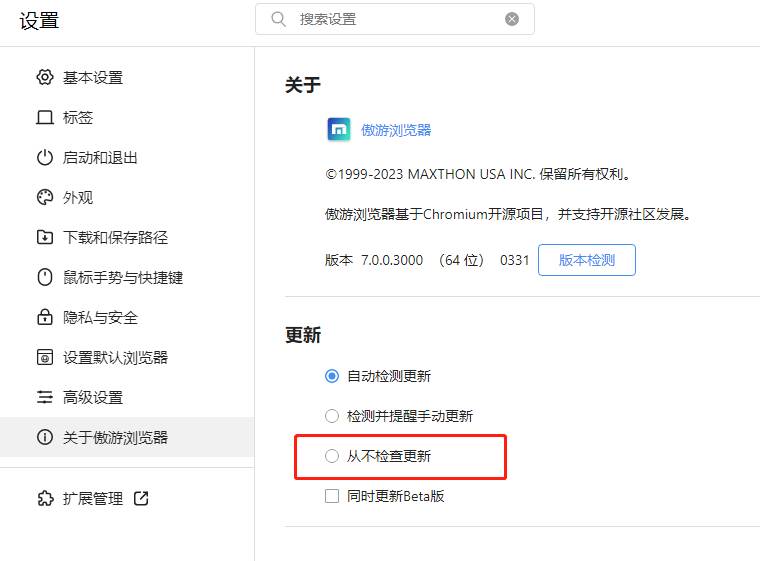Open 启动和退出 settings section
Screen dimensions: 760x561
coord(127,158)
